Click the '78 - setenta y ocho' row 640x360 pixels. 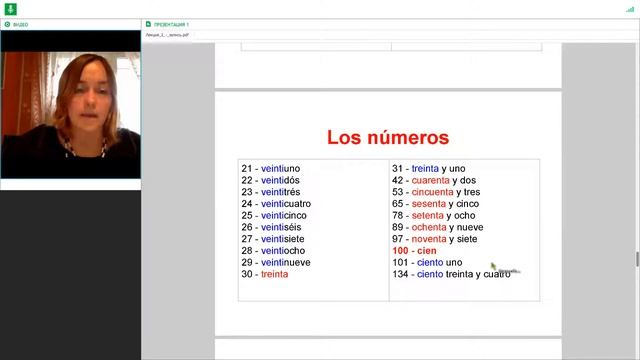click(434, 216)
